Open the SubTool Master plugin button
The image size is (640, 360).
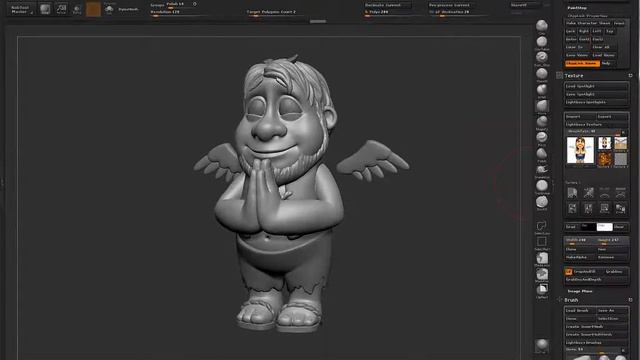tap(21, 9)
